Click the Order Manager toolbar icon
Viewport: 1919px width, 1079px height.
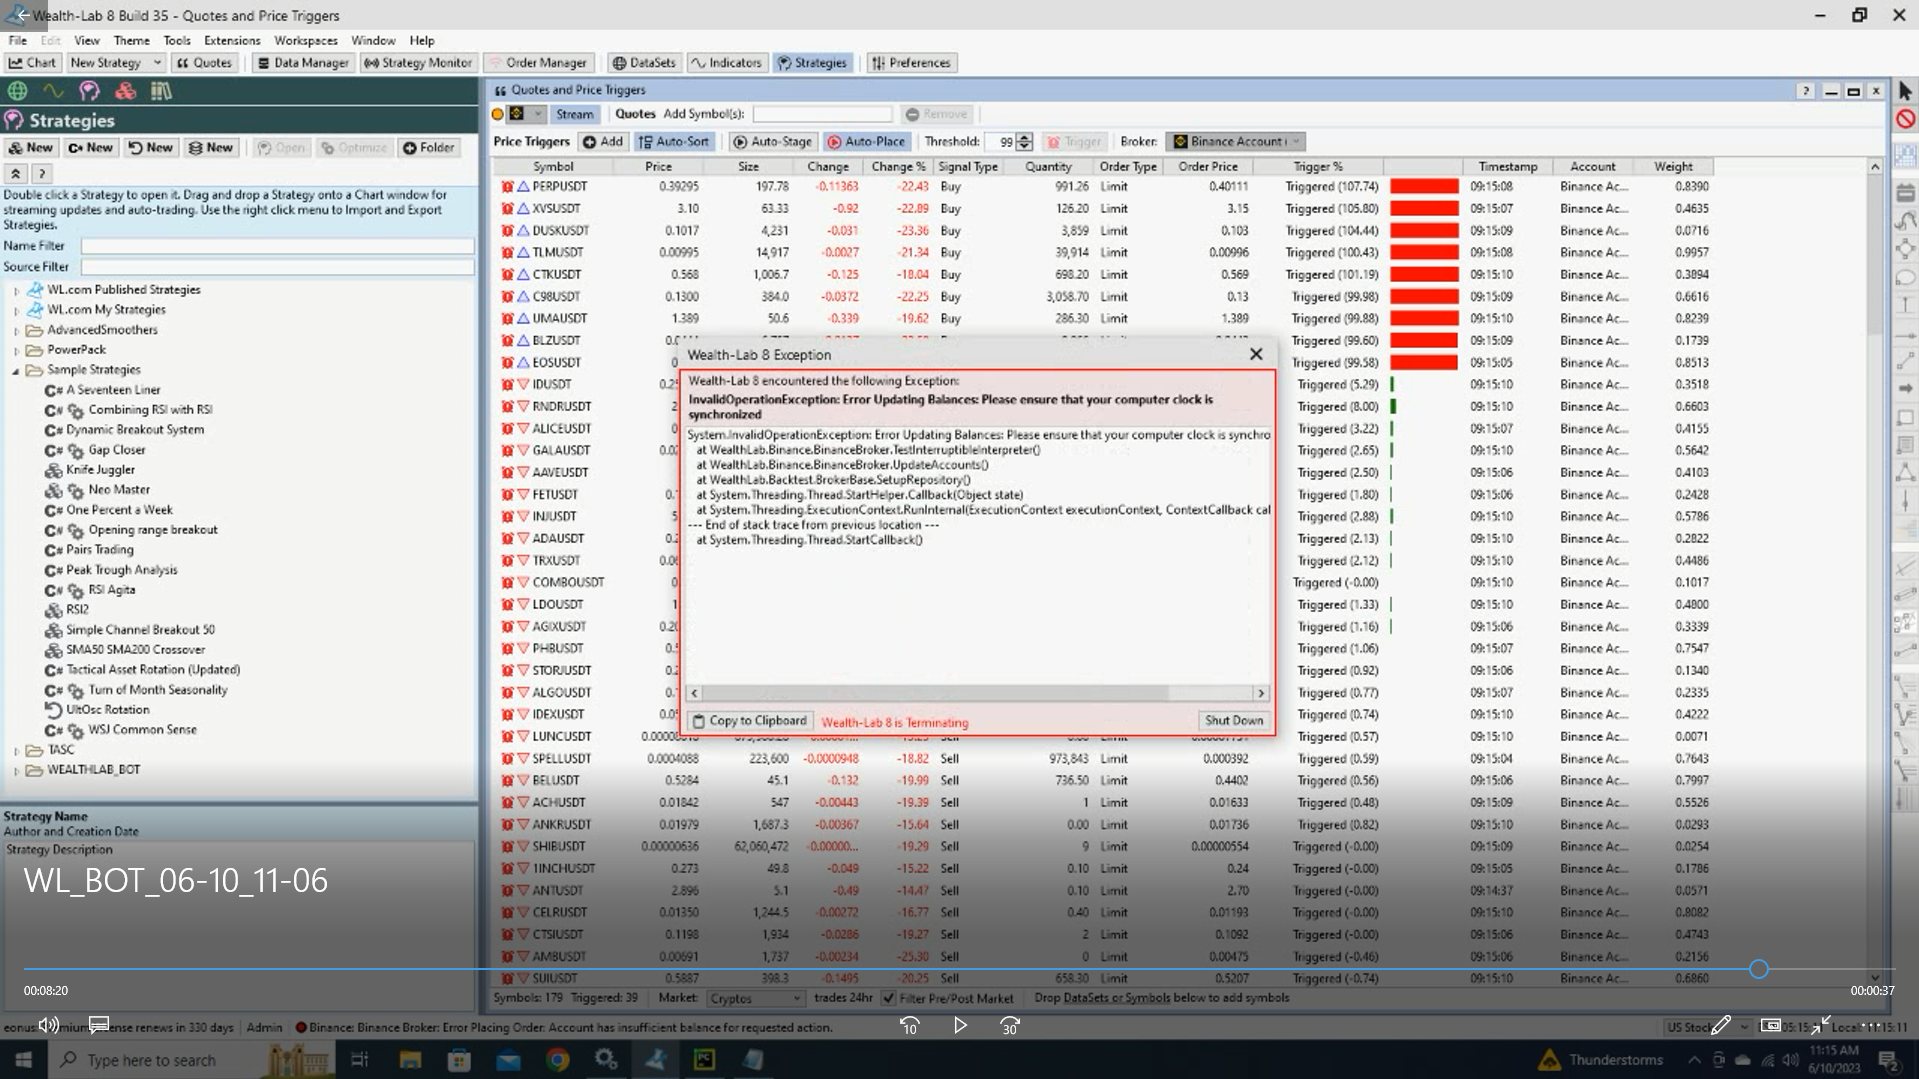pyautogui.click(x=537, y=62)
